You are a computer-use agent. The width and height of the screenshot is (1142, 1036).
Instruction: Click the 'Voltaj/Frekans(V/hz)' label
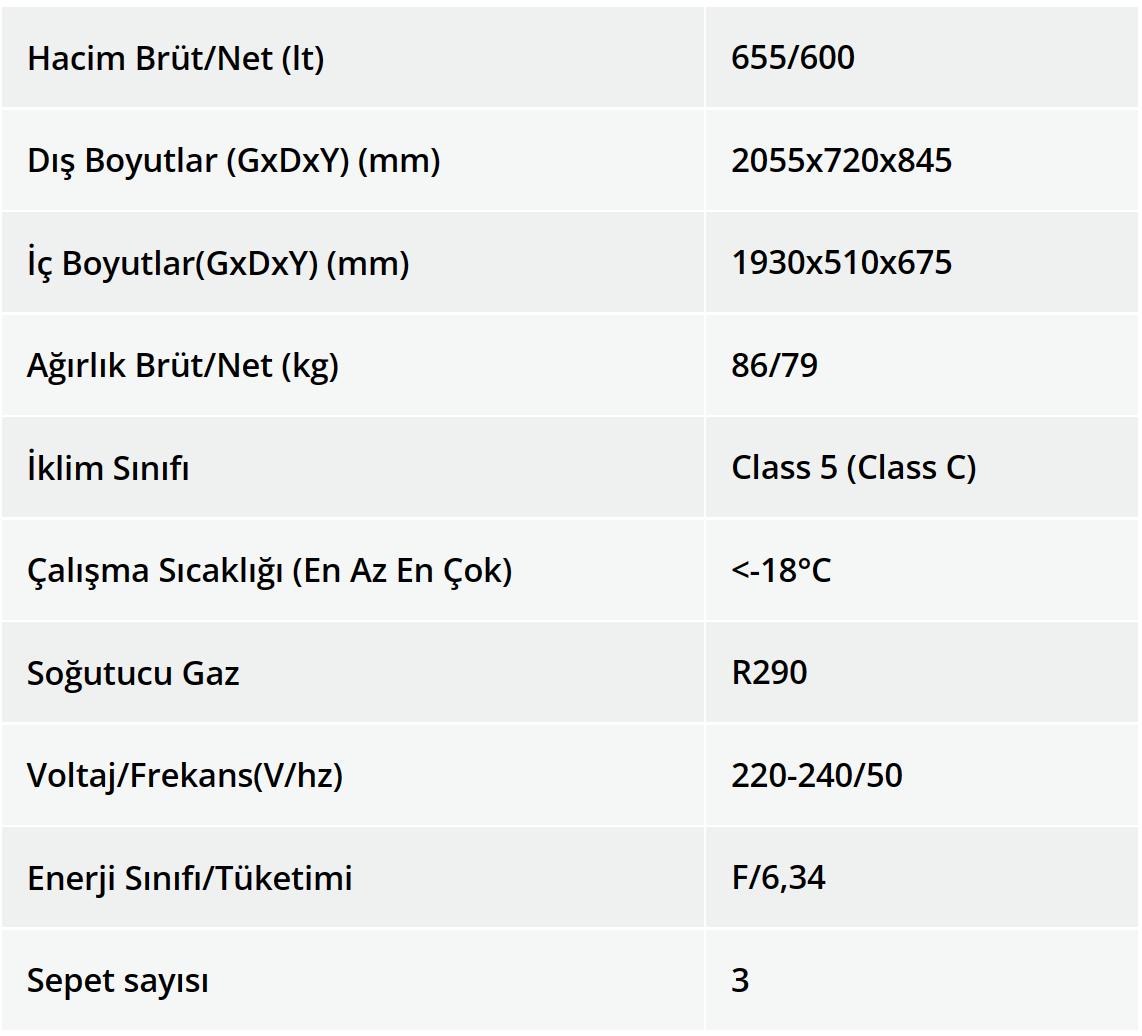tap(185, 776)
